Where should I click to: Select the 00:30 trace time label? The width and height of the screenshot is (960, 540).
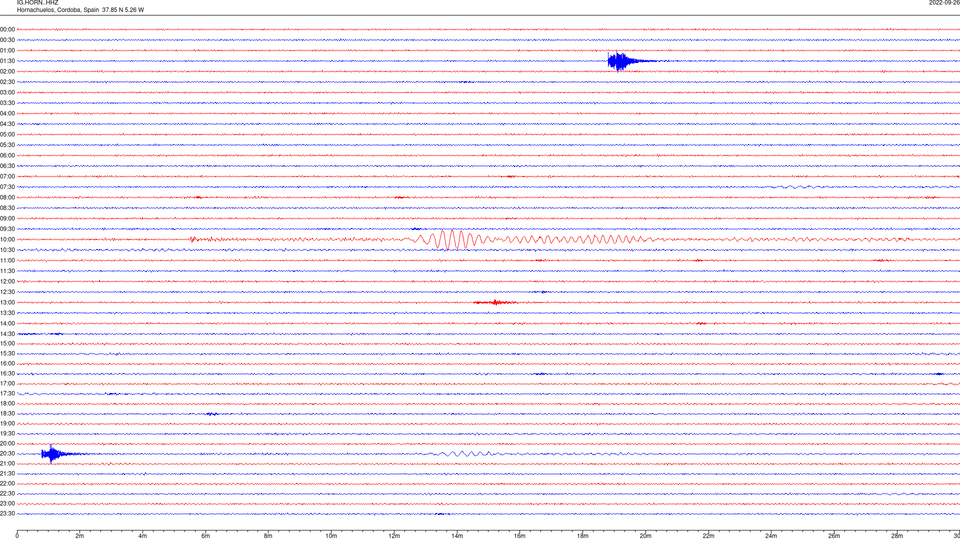7,40
